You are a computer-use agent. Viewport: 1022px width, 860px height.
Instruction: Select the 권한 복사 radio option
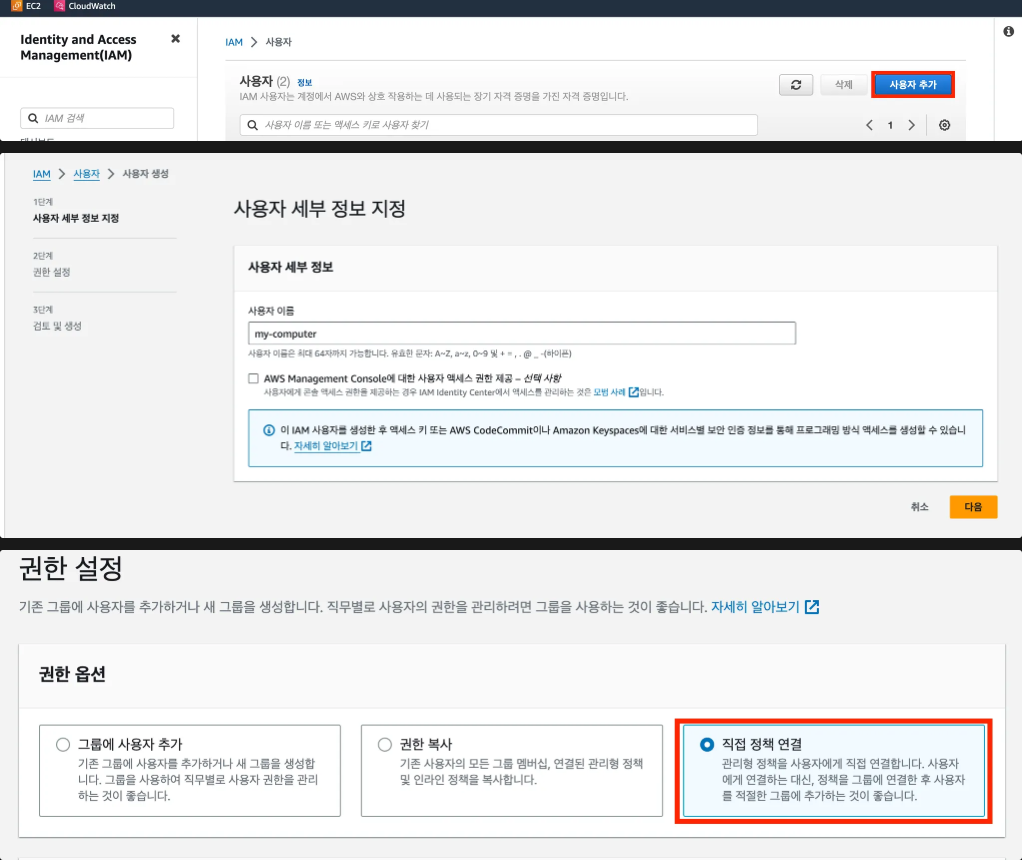[385, 745]
